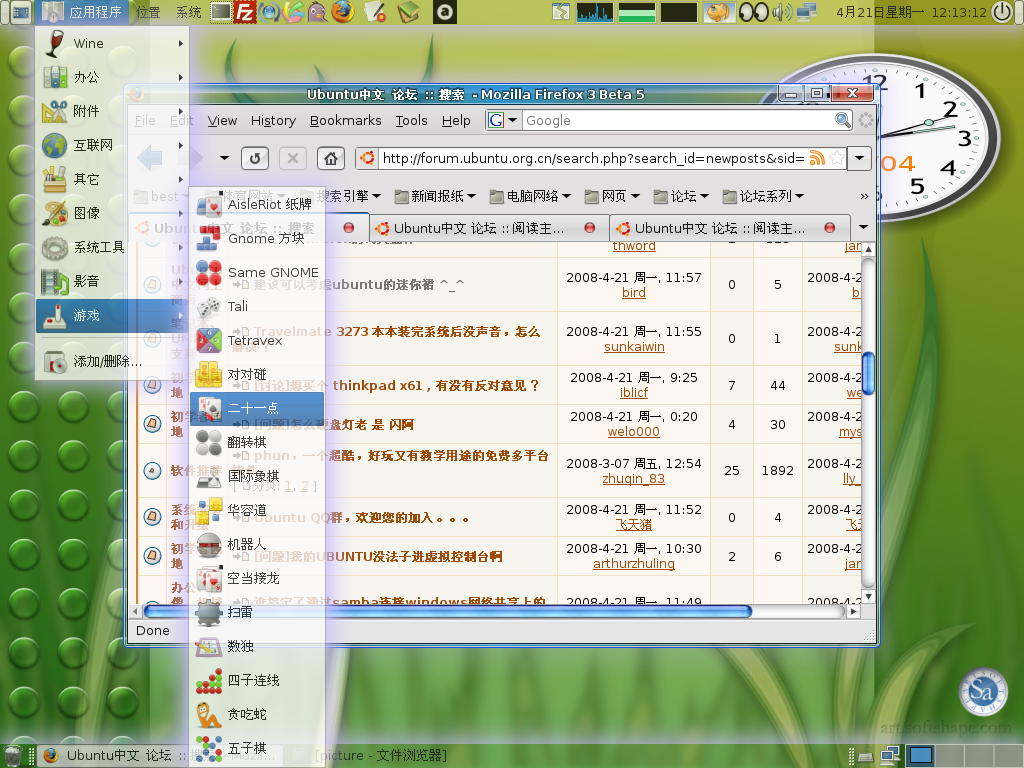Open the blue CPU graph monitor applet

(595, 12)
